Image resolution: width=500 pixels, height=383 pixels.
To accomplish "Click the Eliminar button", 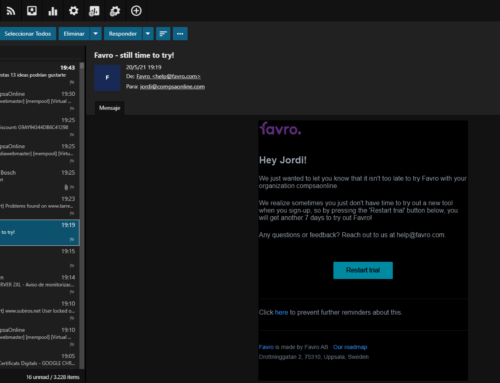I will click(x=74, y=34).
